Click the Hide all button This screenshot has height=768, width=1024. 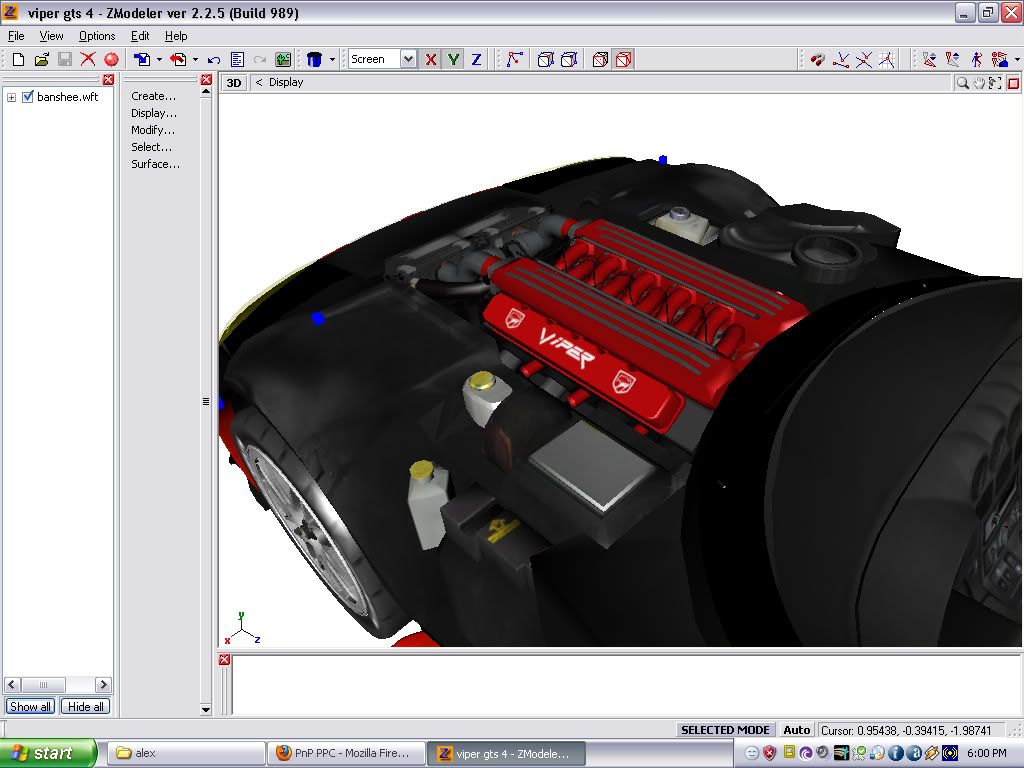pyautogui.click(x=85, y=706)
